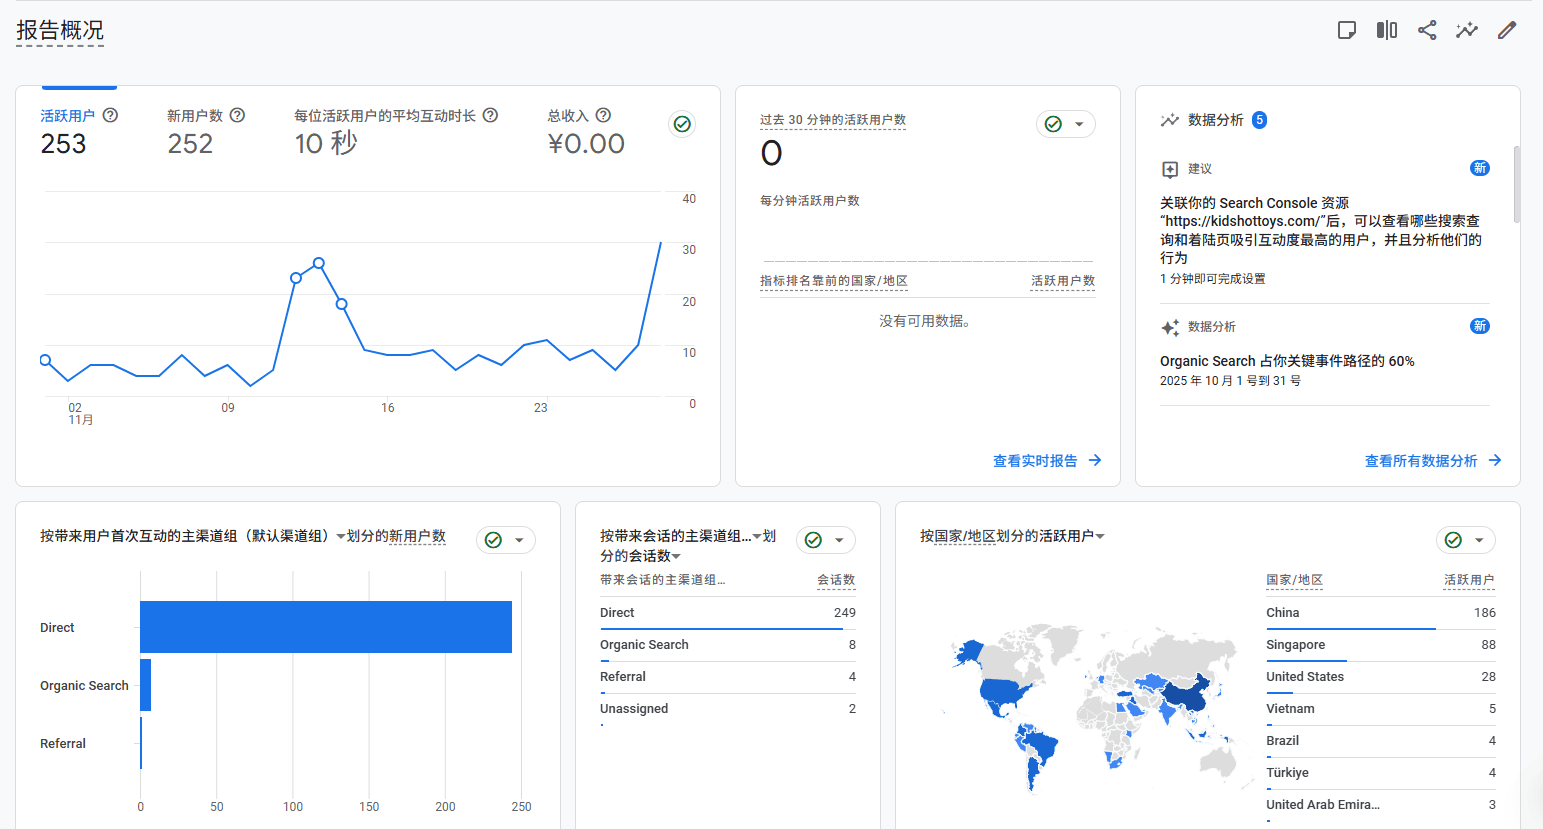Click help icon next to 总收入
The height and width of the screenshot is (829, 1543).
(603, 115)
